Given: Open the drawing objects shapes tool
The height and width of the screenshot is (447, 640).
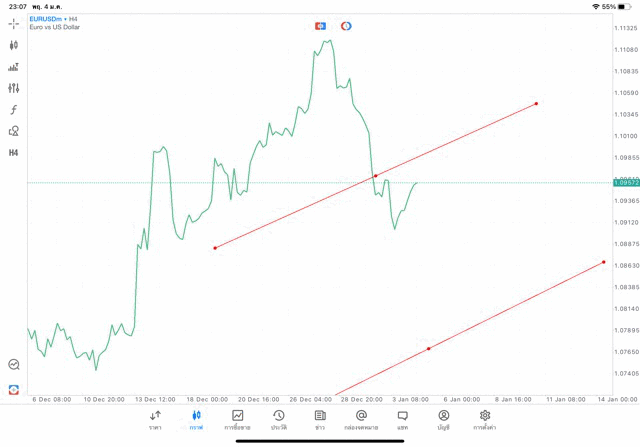Looking at the screenshot, I should [14, 131].
